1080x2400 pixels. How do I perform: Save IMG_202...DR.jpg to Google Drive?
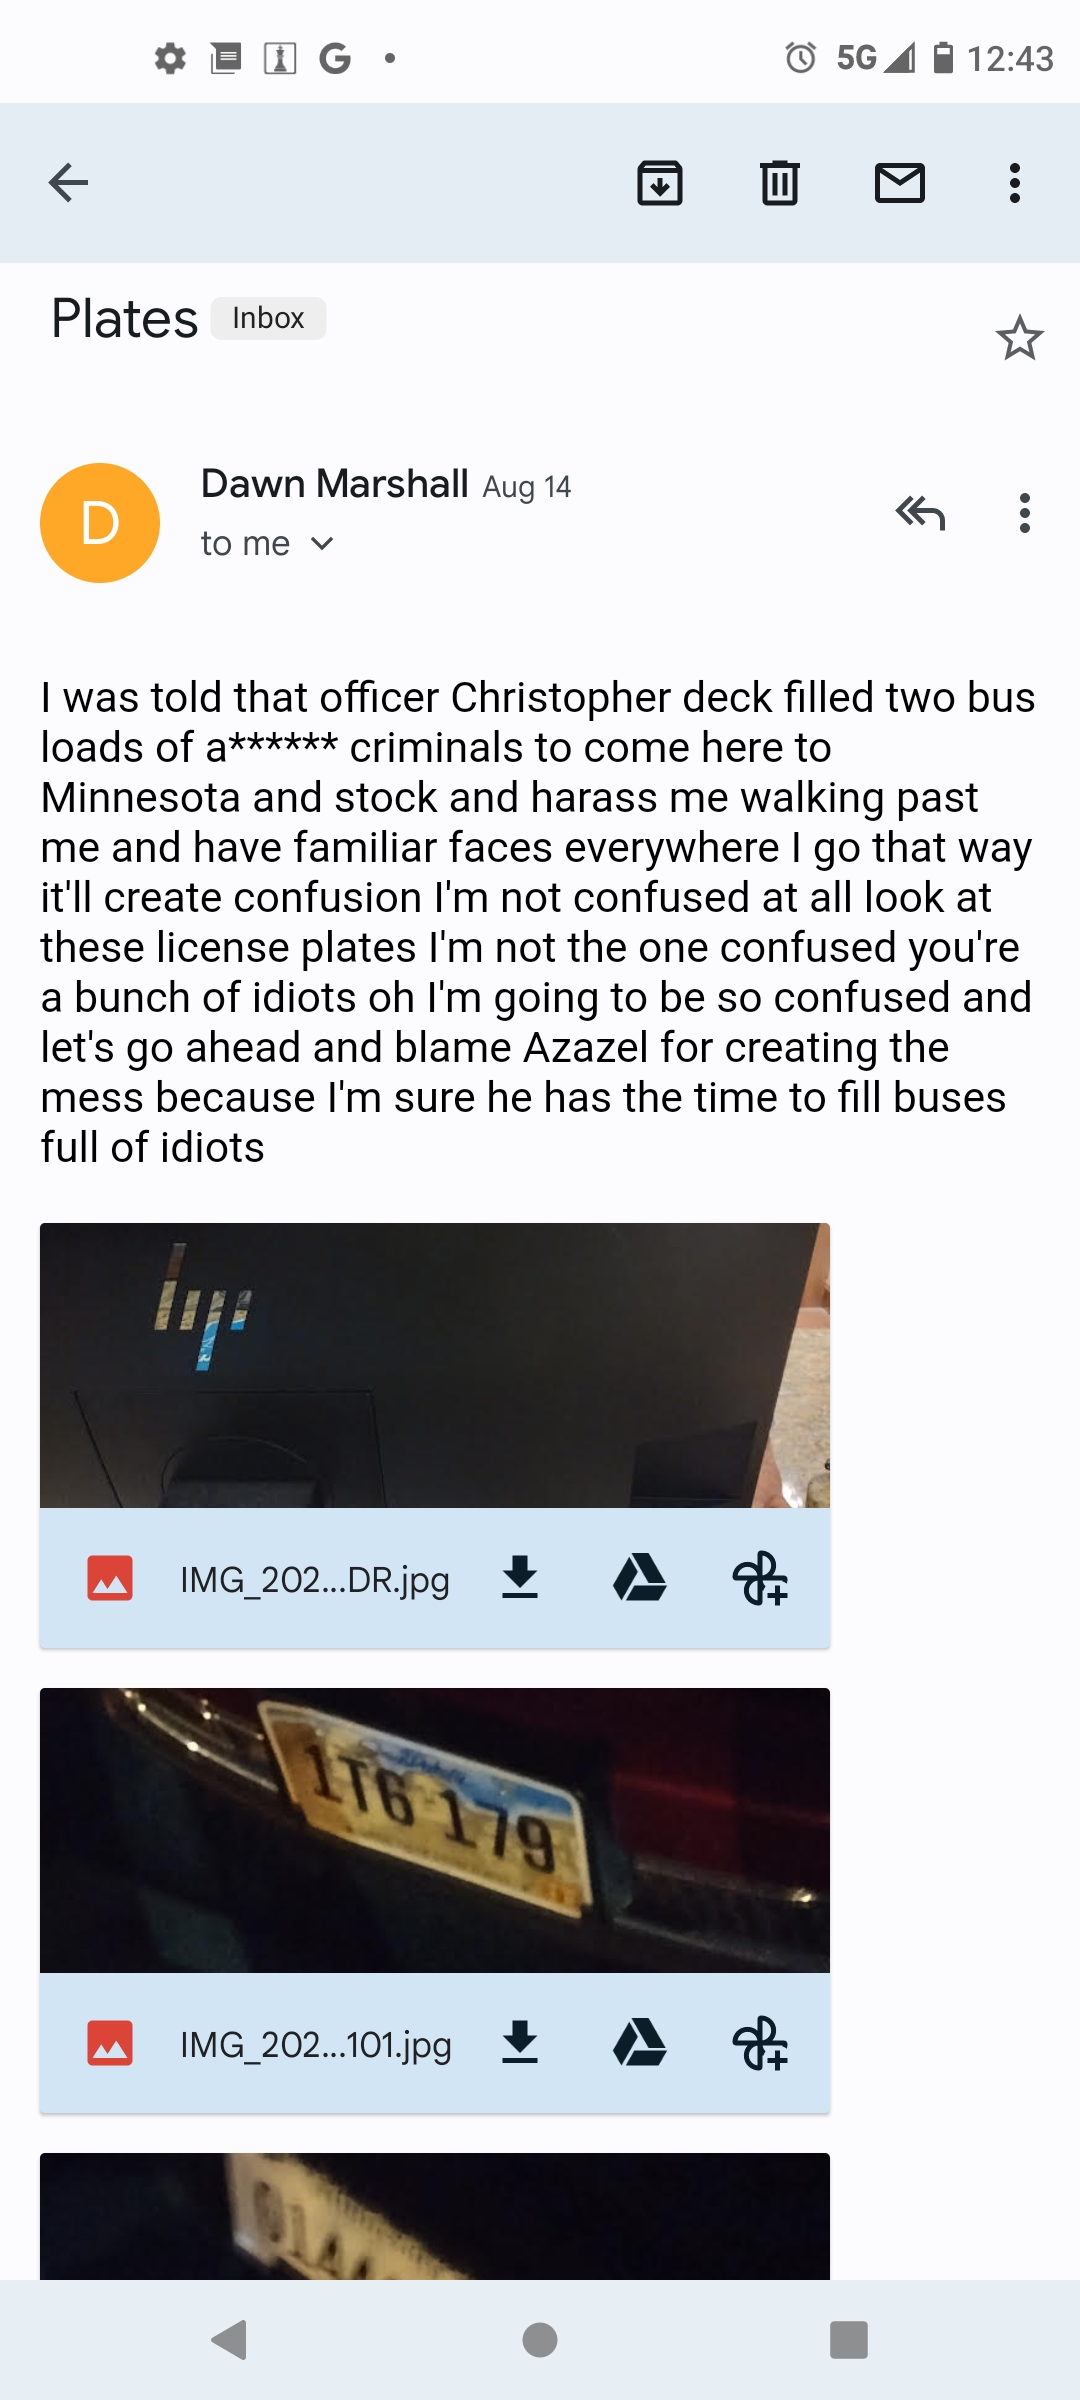click(640, 1578)
